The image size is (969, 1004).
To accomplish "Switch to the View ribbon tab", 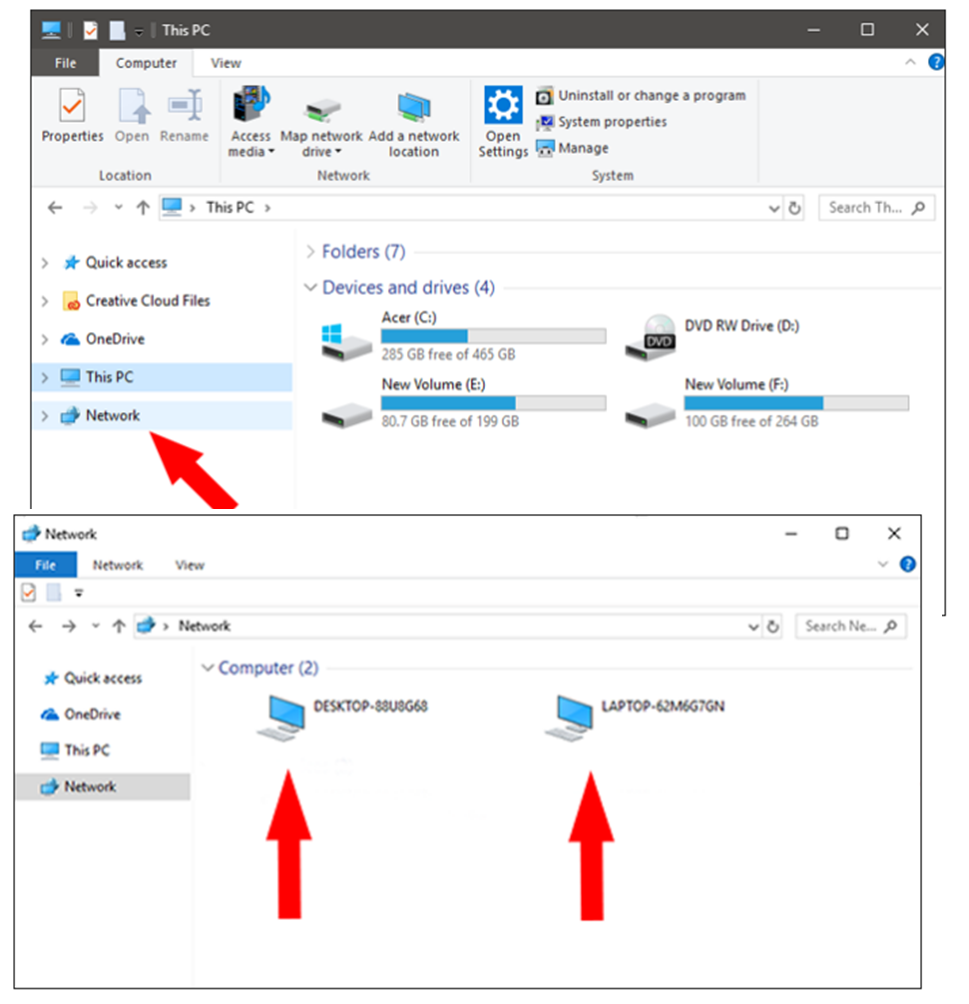I will tap(224, 63).
